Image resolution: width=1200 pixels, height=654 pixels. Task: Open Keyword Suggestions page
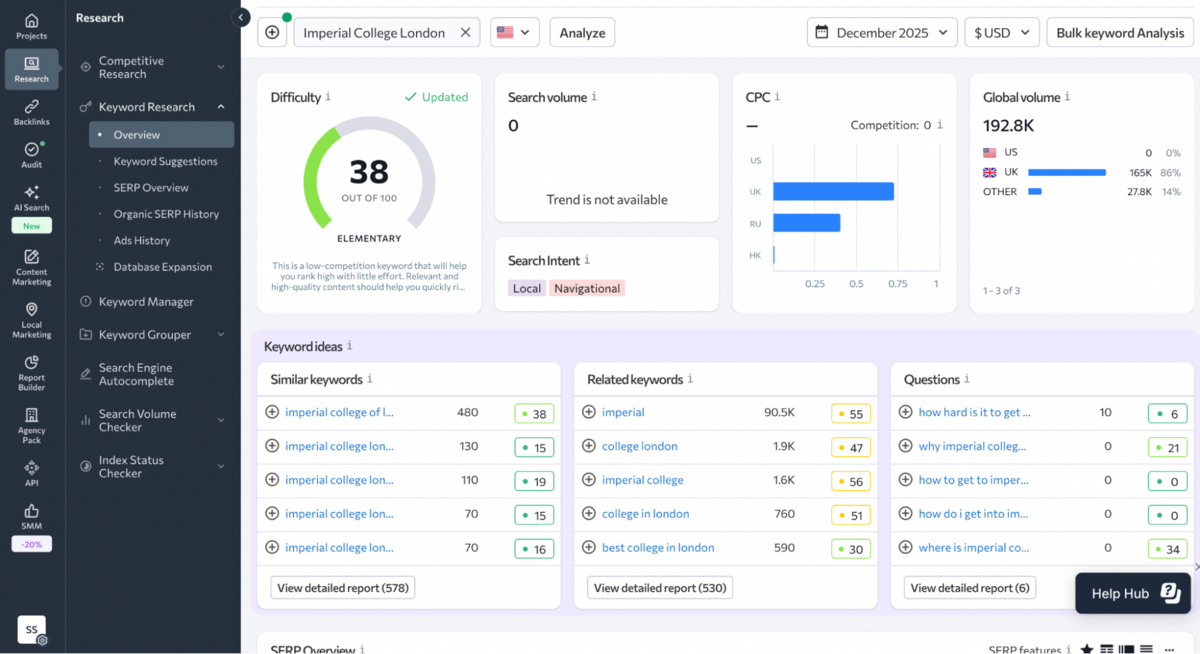point(165,161)
